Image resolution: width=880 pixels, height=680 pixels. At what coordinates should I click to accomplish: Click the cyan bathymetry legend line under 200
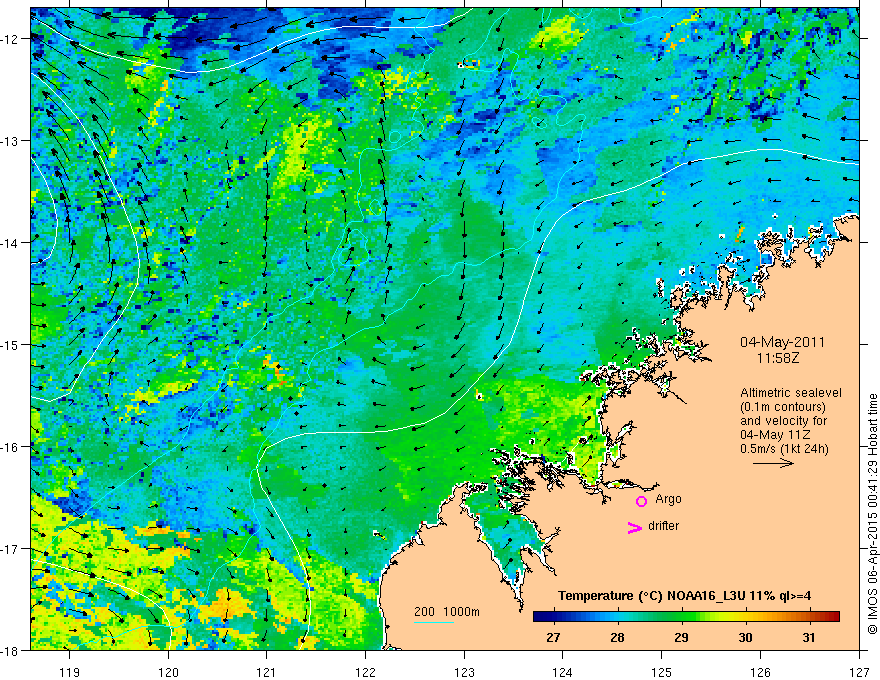433,622
